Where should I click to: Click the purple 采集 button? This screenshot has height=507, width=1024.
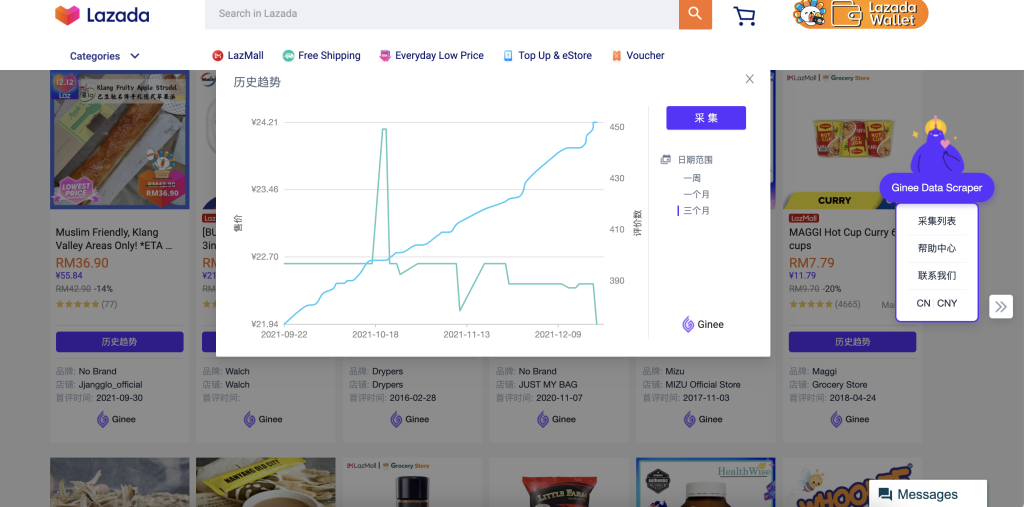[x=706, y=118]
